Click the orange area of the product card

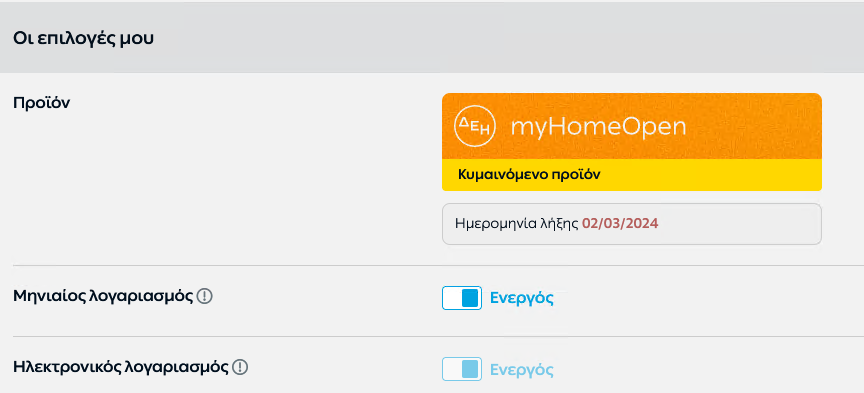coord(631,126)
